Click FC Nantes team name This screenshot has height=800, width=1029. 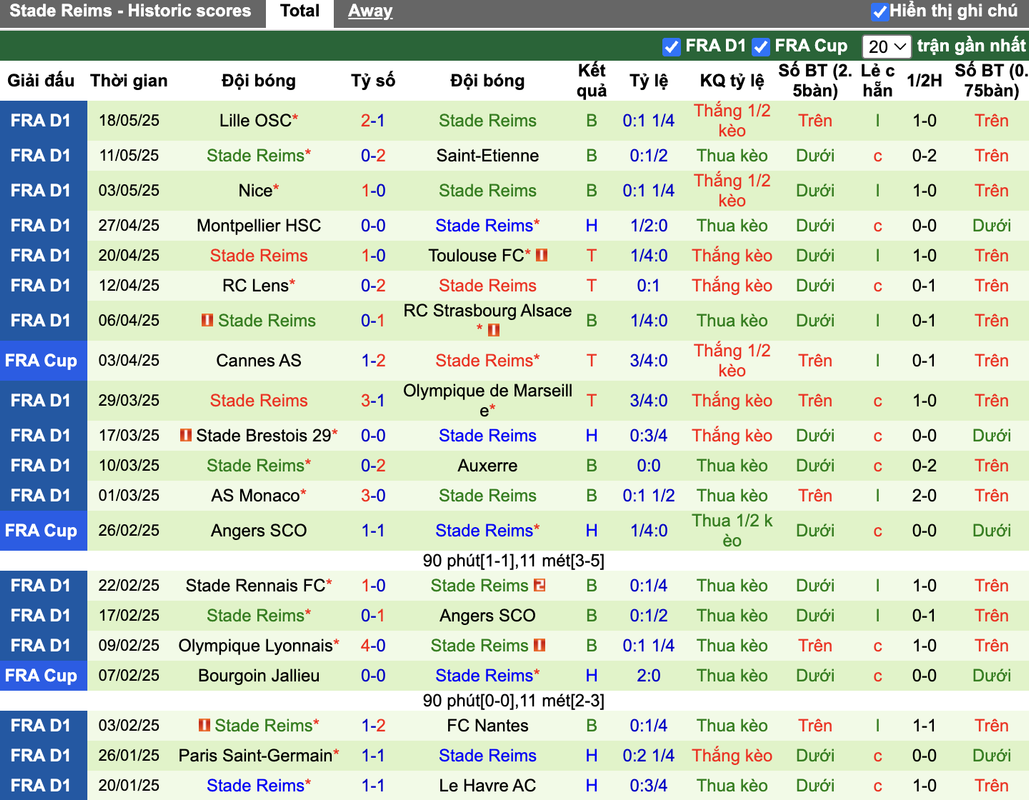point(488,726)
